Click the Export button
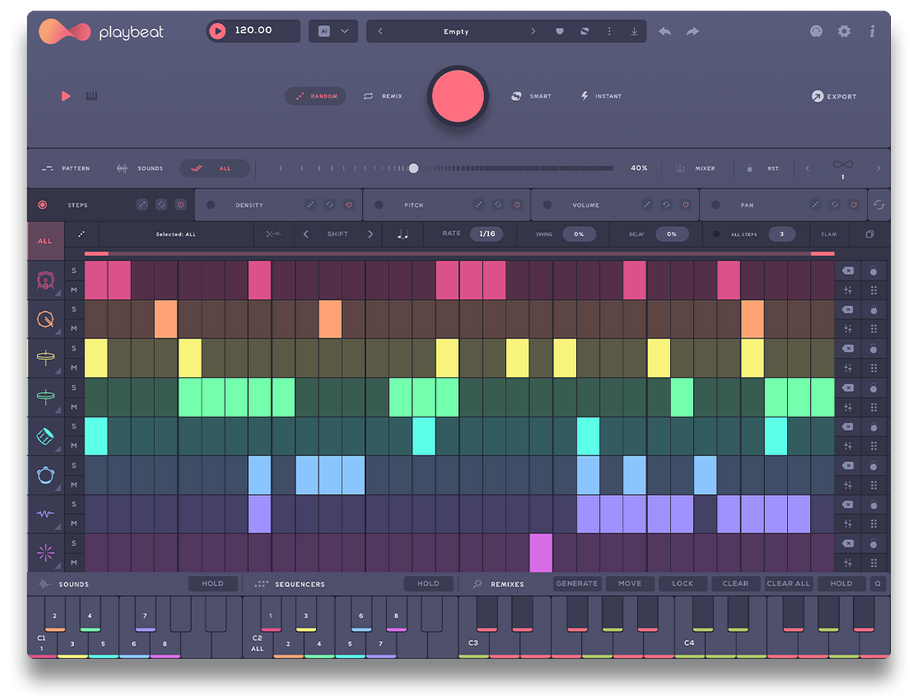Screen dimensions: 917x700 click(835, 97)
